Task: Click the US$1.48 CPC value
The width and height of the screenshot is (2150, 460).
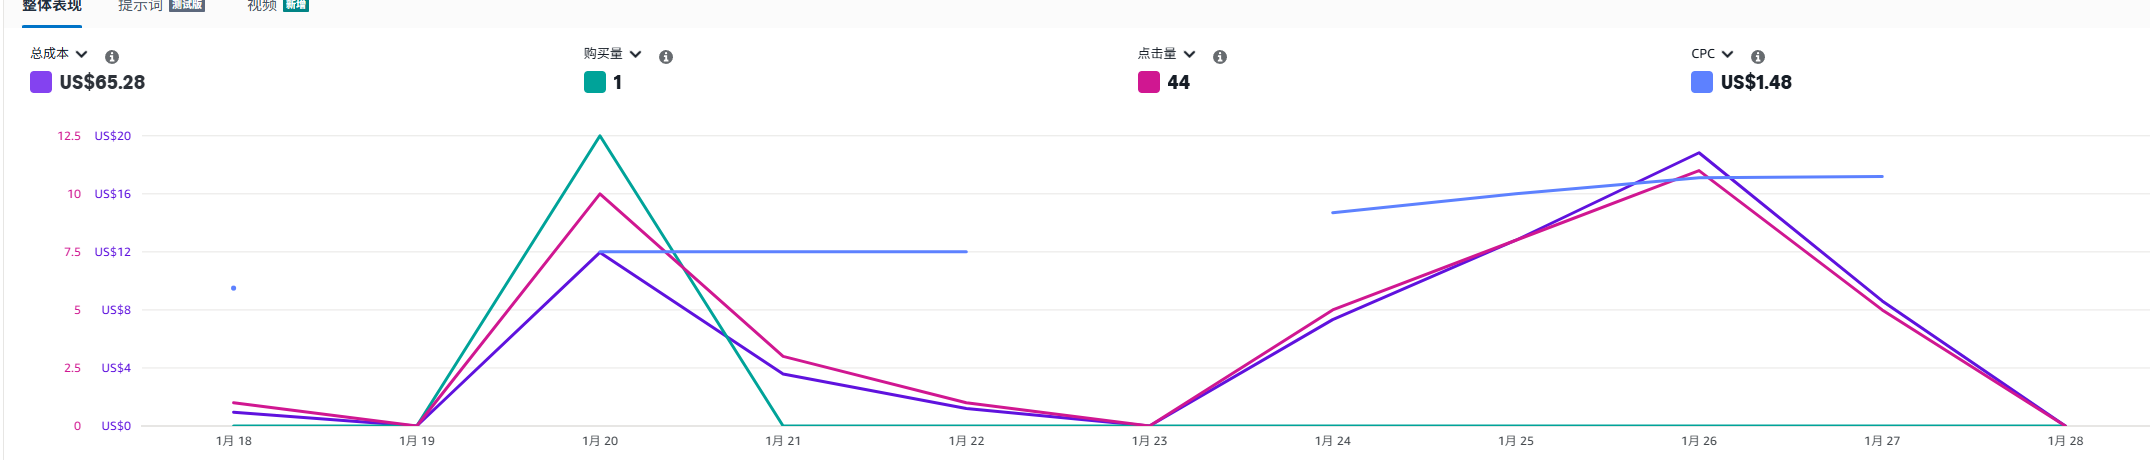Action: click(1756, 82)
